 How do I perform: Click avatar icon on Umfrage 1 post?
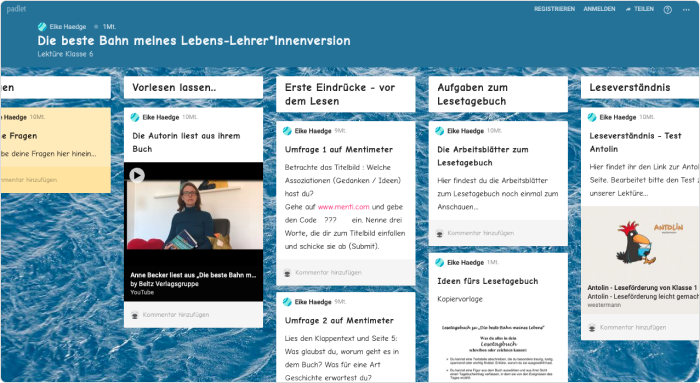click(287, 131)
